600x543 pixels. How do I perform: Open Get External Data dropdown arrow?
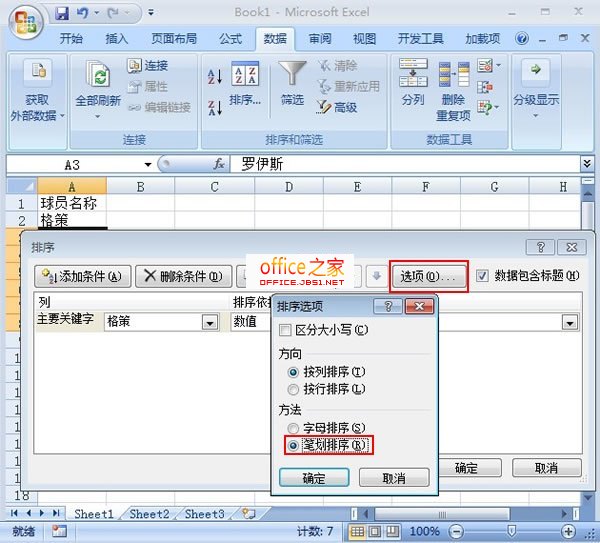click(62, 115)
